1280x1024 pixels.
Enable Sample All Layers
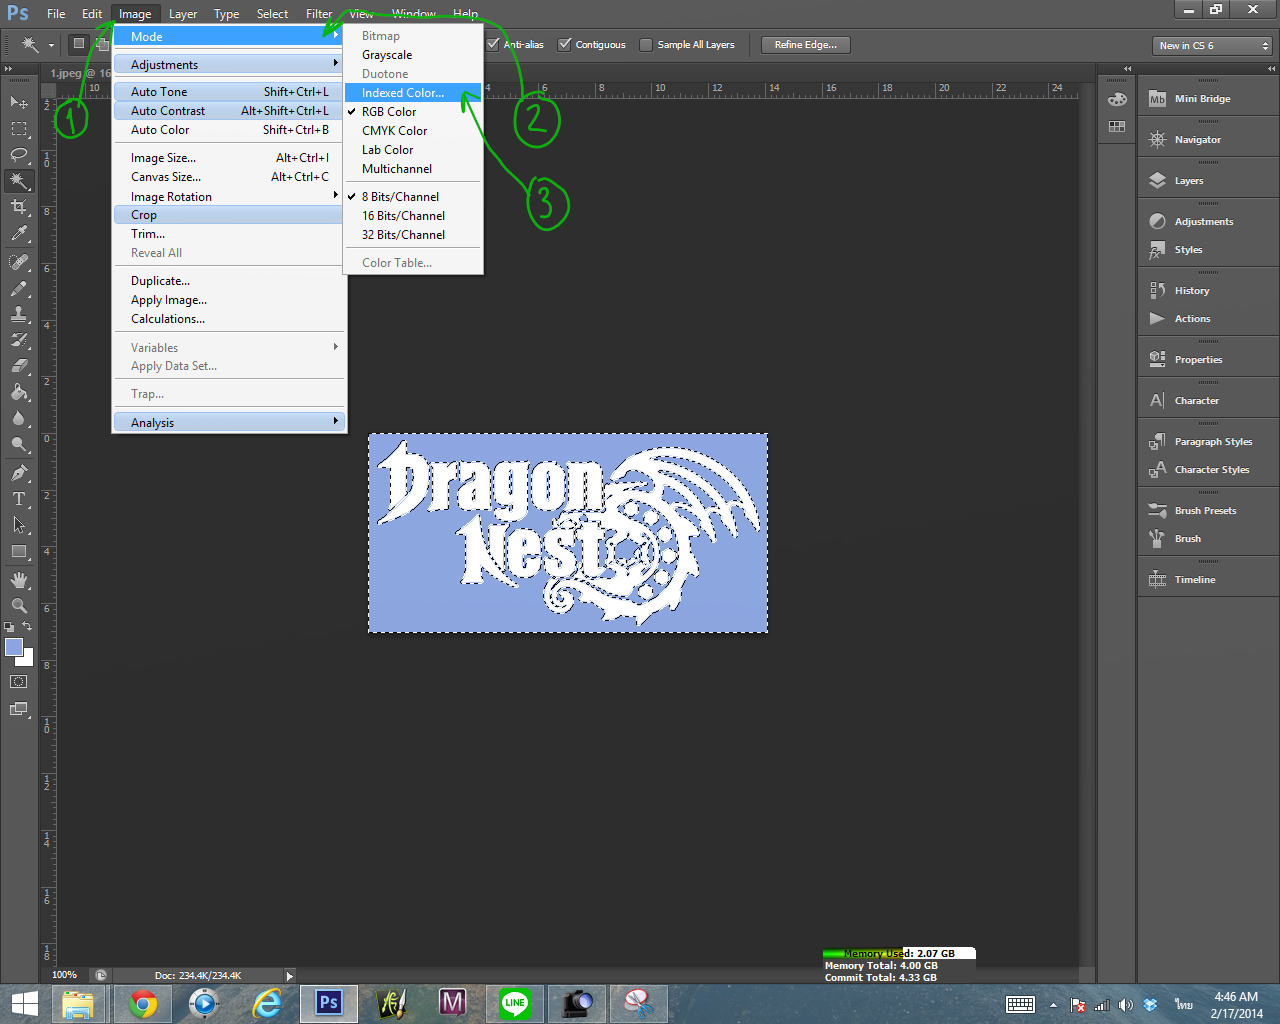click(646, 44)
